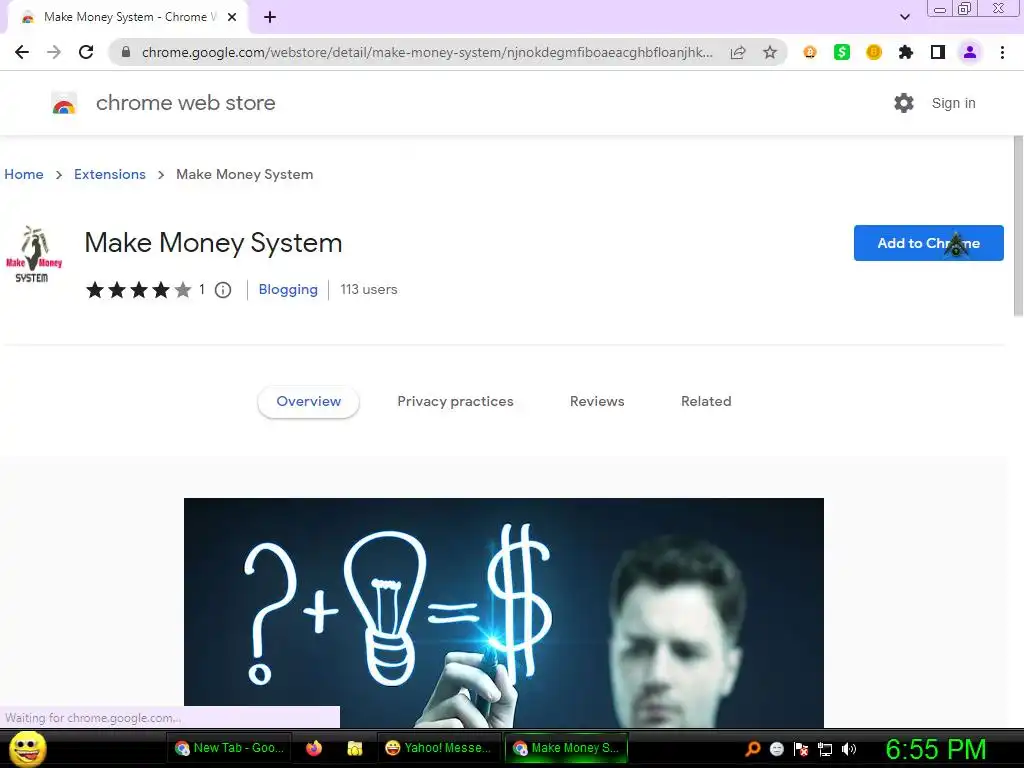Screen dimensions: 1024x768
Task: Go to Extensions breadcrumb
Action: (x=110, y=174)
